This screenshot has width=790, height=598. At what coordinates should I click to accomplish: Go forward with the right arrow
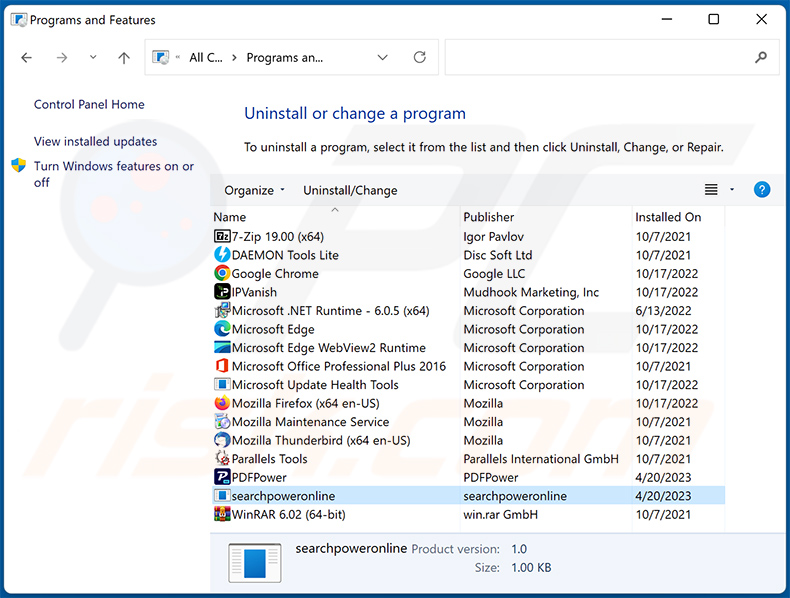point(61,58)
